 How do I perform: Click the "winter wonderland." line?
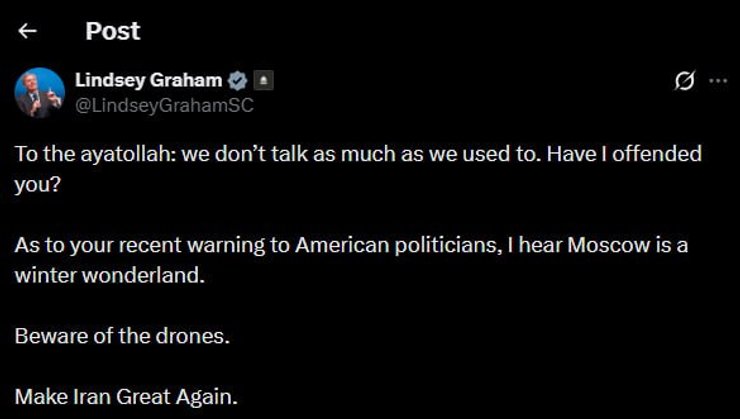click(x=109, y=275)
